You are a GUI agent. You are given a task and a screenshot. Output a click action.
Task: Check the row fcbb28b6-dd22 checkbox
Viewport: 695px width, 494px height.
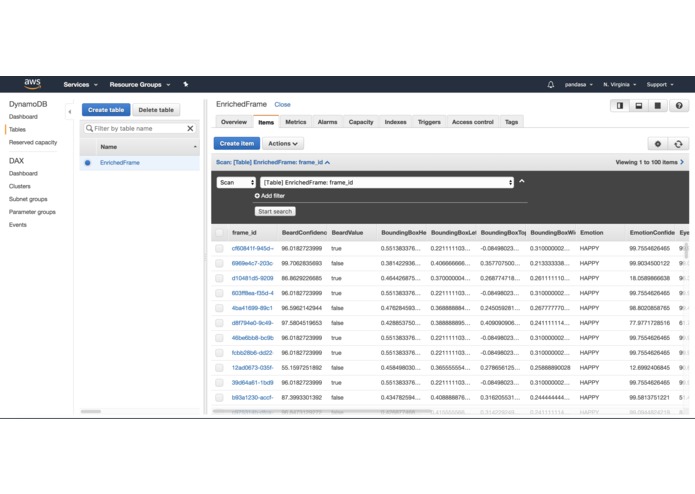[x=219, y=353]
